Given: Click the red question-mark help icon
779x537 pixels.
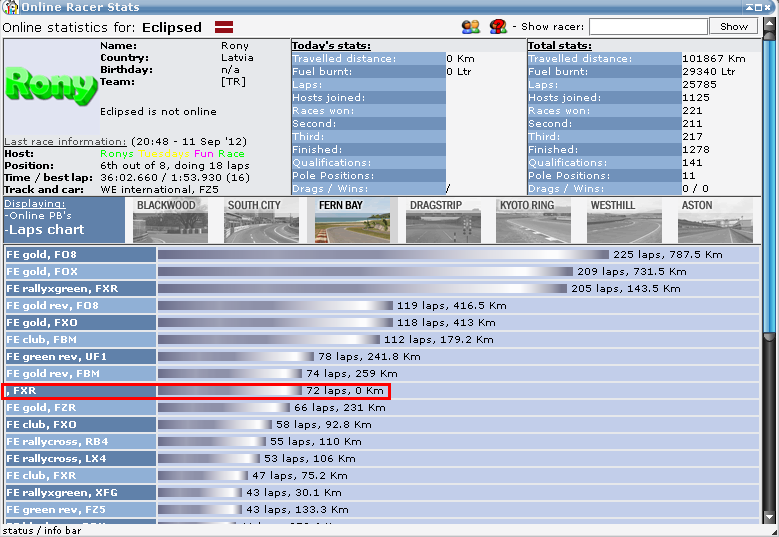Looking at the screenshot, I should [x=498, y=27].
